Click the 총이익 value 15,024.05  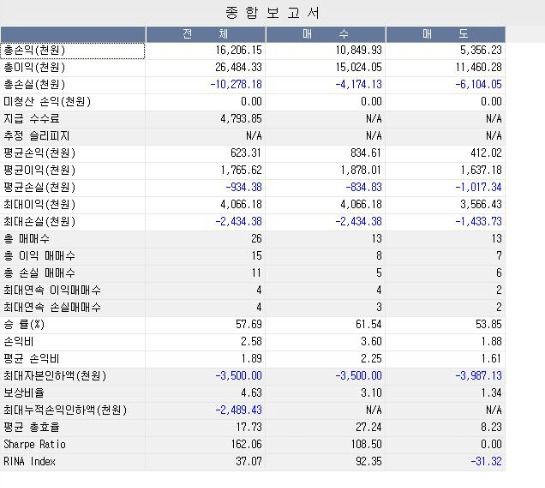pyautogui.click(x=358, y=67)
